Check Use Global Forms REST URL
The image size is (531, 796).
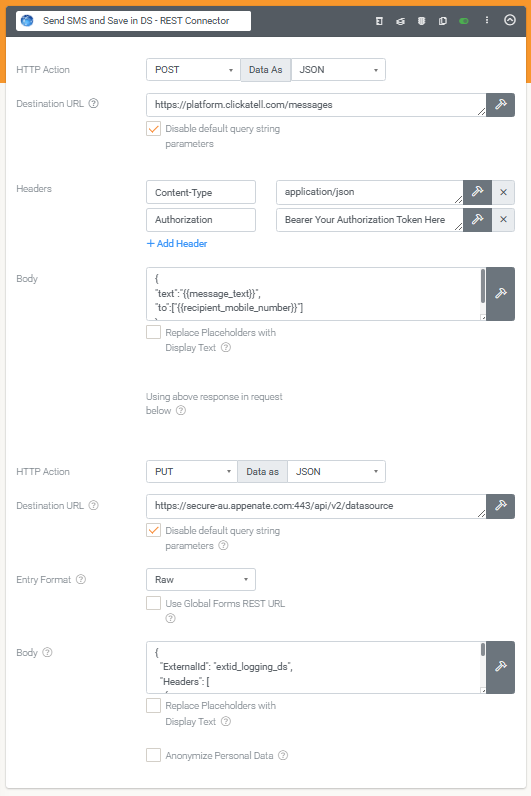153,604
